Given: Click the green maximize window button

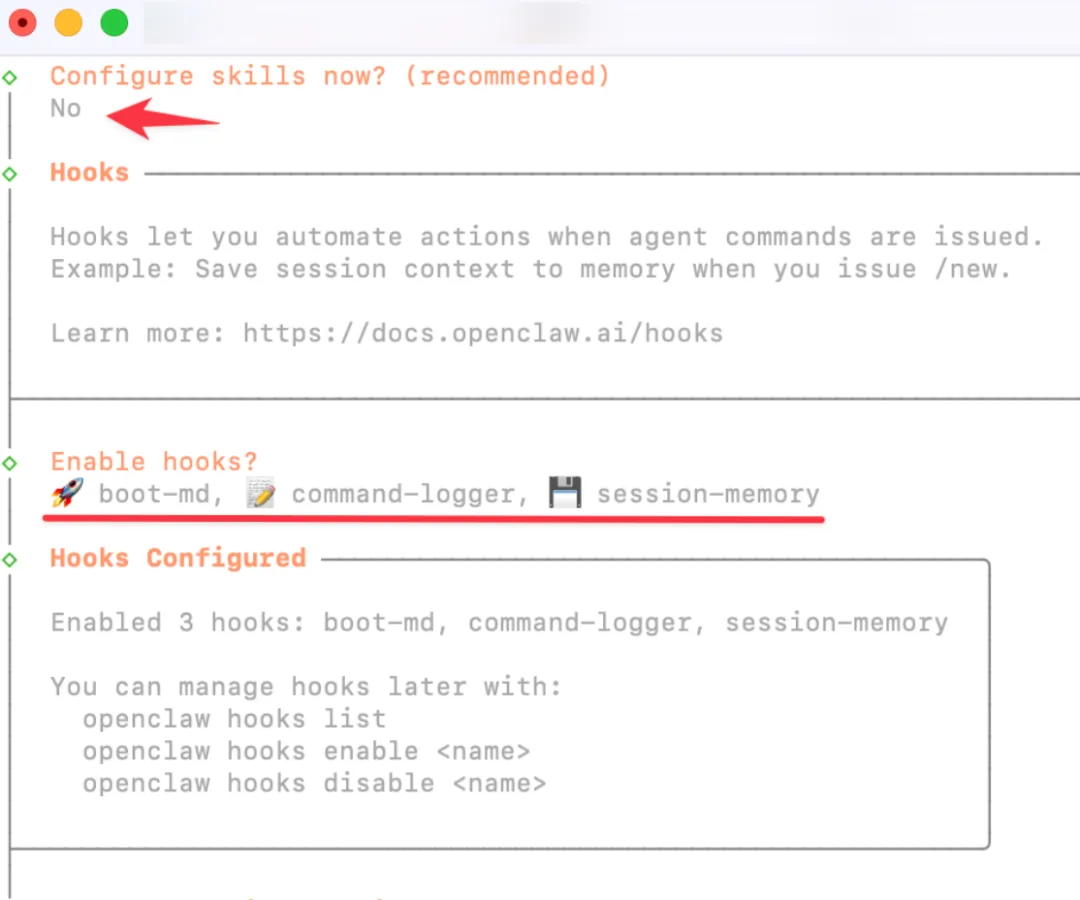Looking at the screenshot, I should [x=114, y=23].
